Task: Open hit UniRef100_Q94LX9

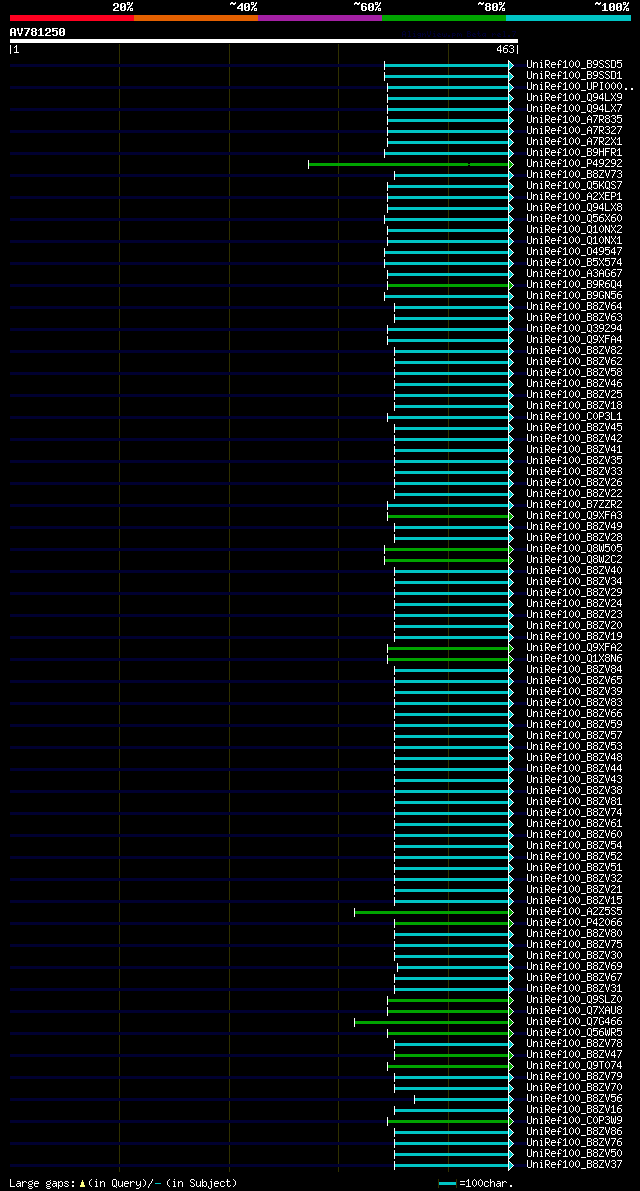Action: pos(574,98)
